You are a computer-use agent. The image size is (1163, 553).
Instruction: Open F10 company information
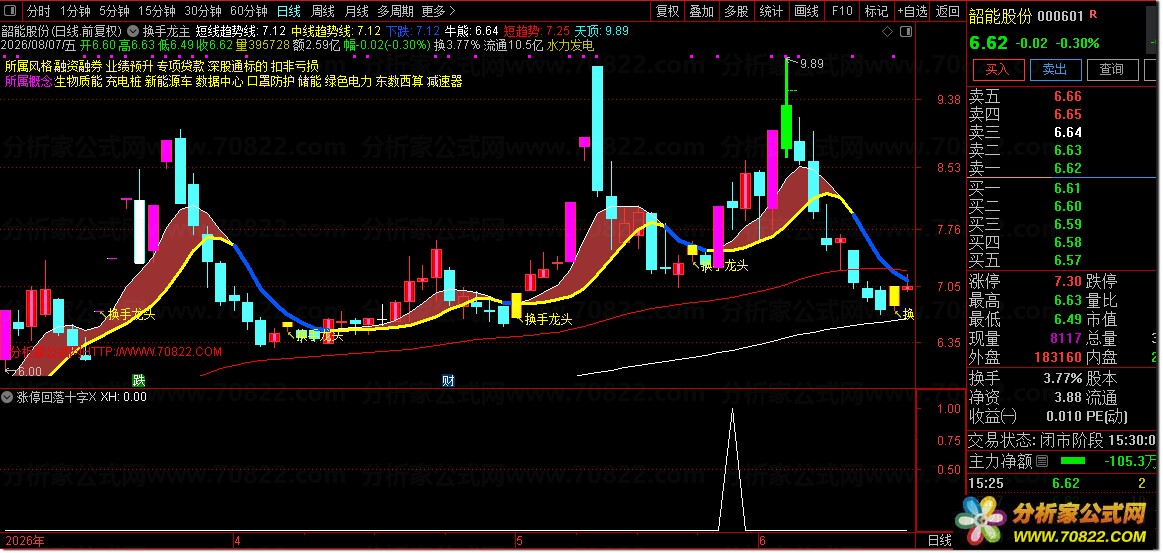pyautogui.click(x=842, y=11)
